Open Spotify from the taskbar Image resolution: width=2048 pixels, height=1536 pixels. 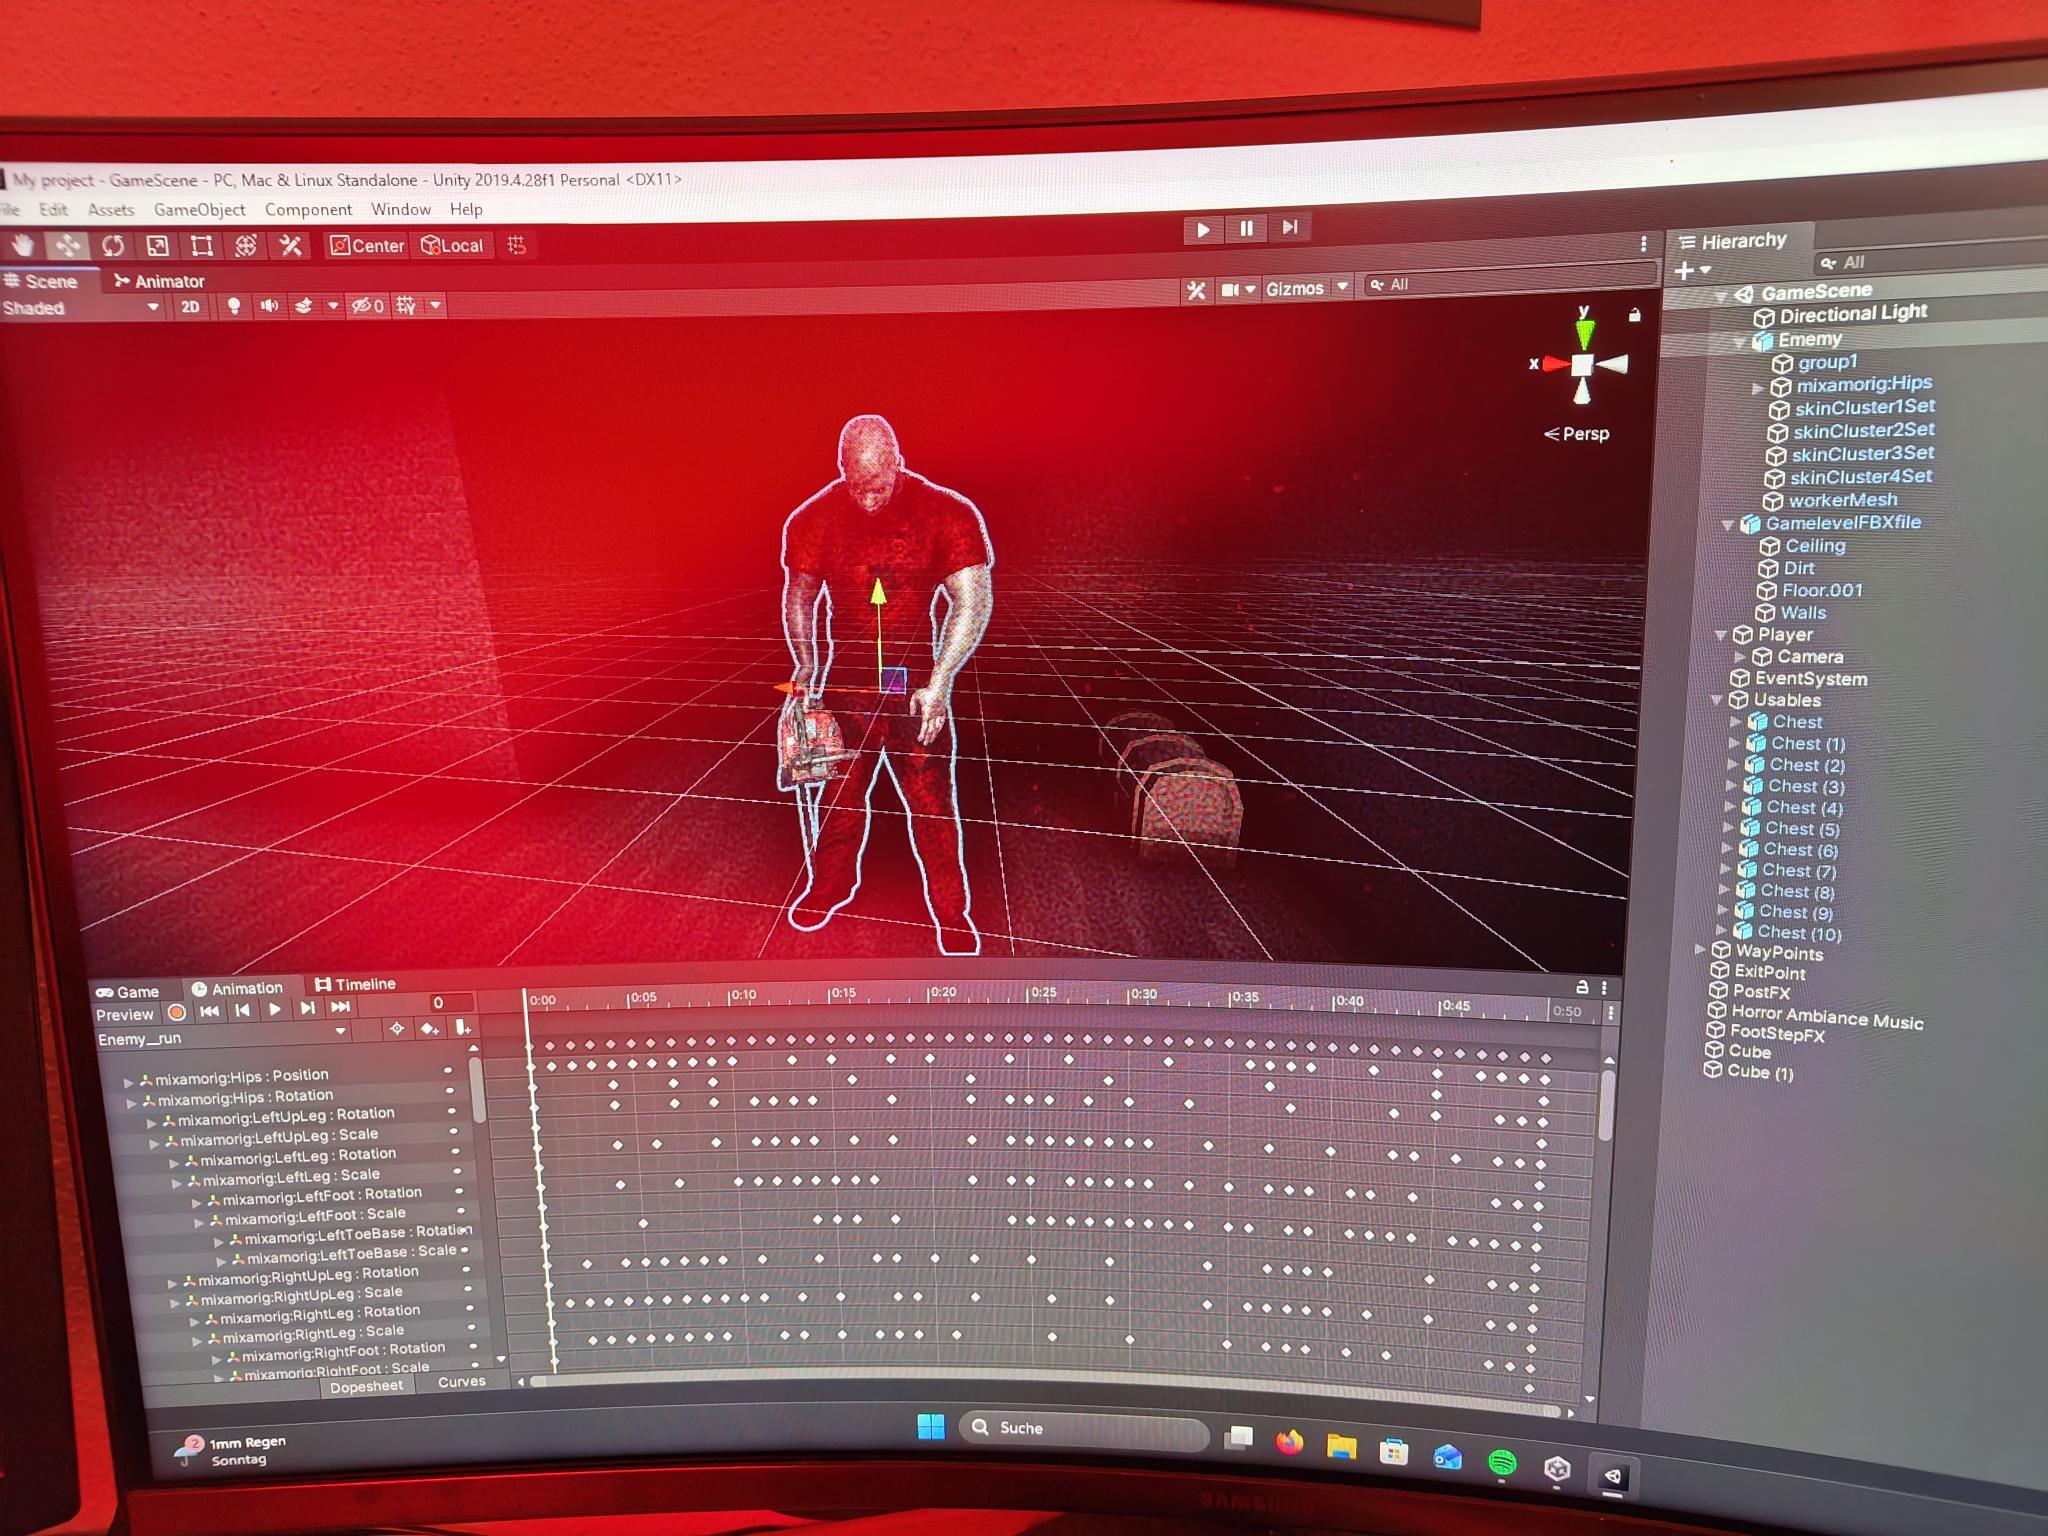point(1501,1463)
